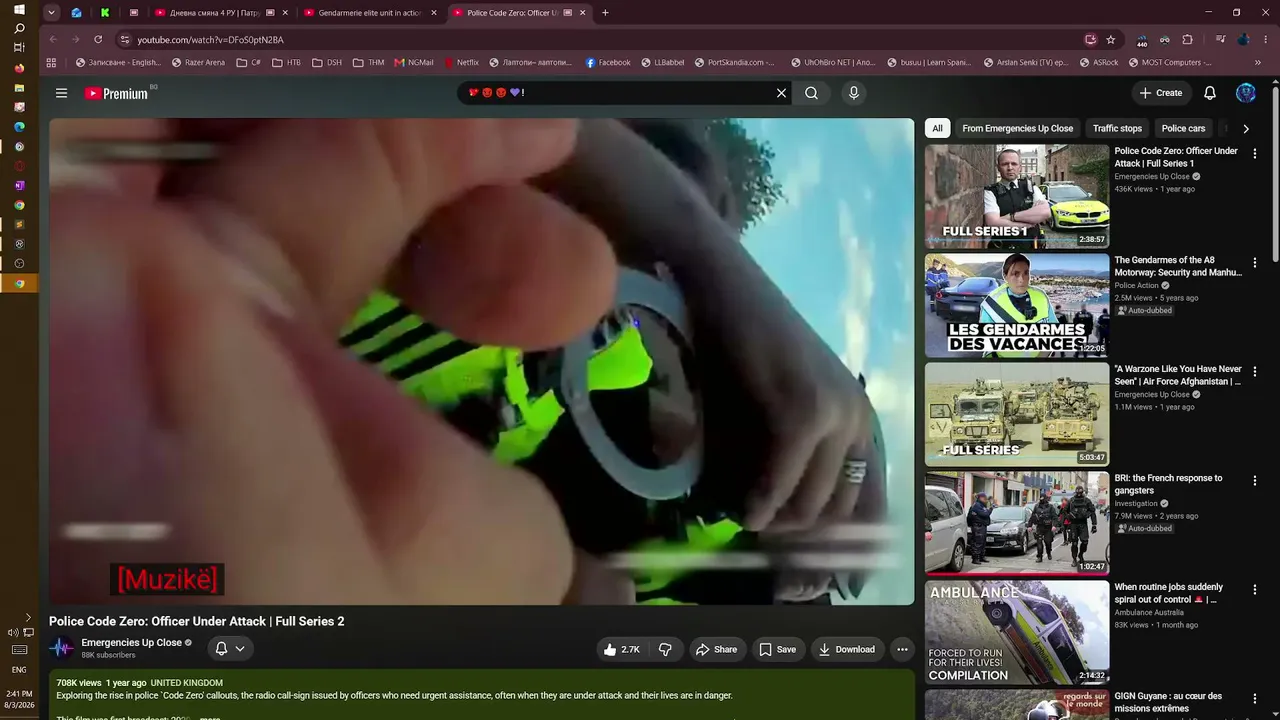Select the Police cars chip
This screenshot has height=720, width=1280.
1183,128
